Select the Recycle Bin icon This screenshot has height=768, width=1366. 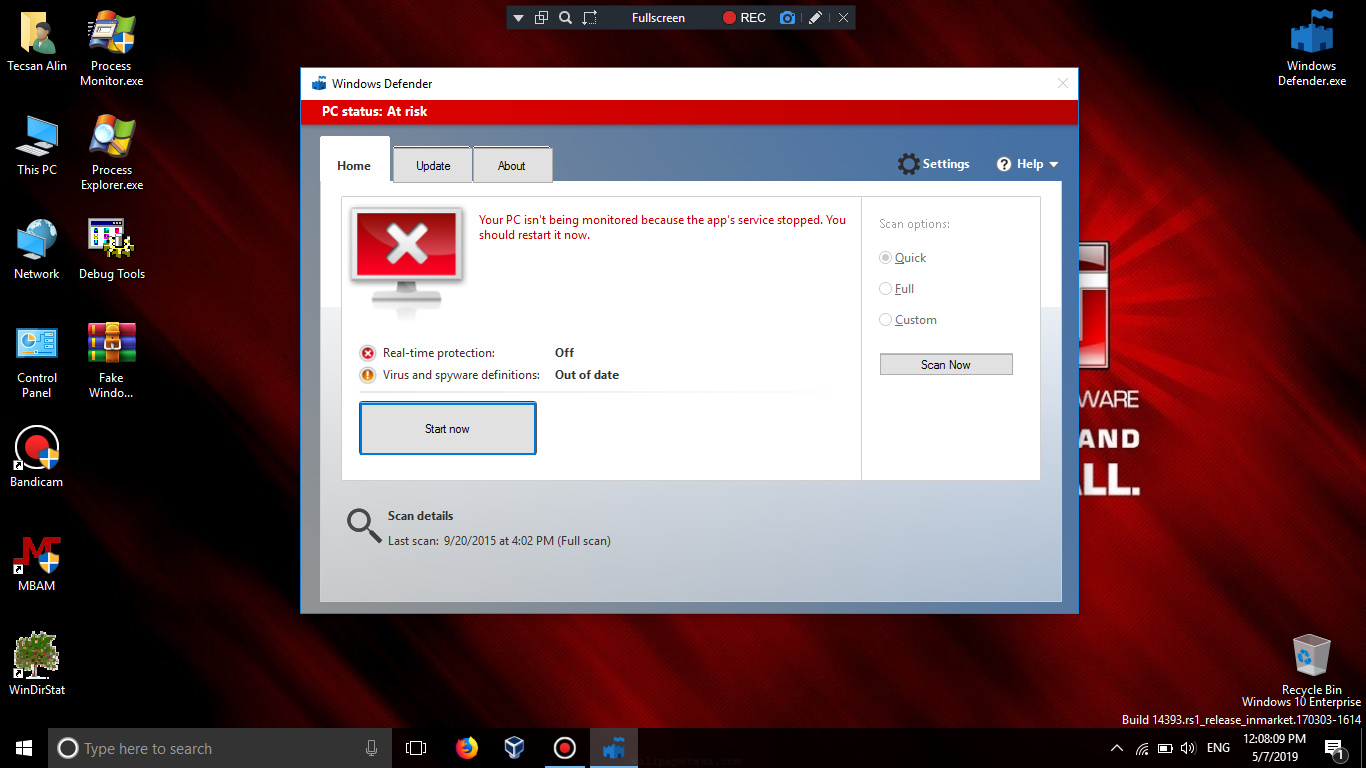(1312, 665)
